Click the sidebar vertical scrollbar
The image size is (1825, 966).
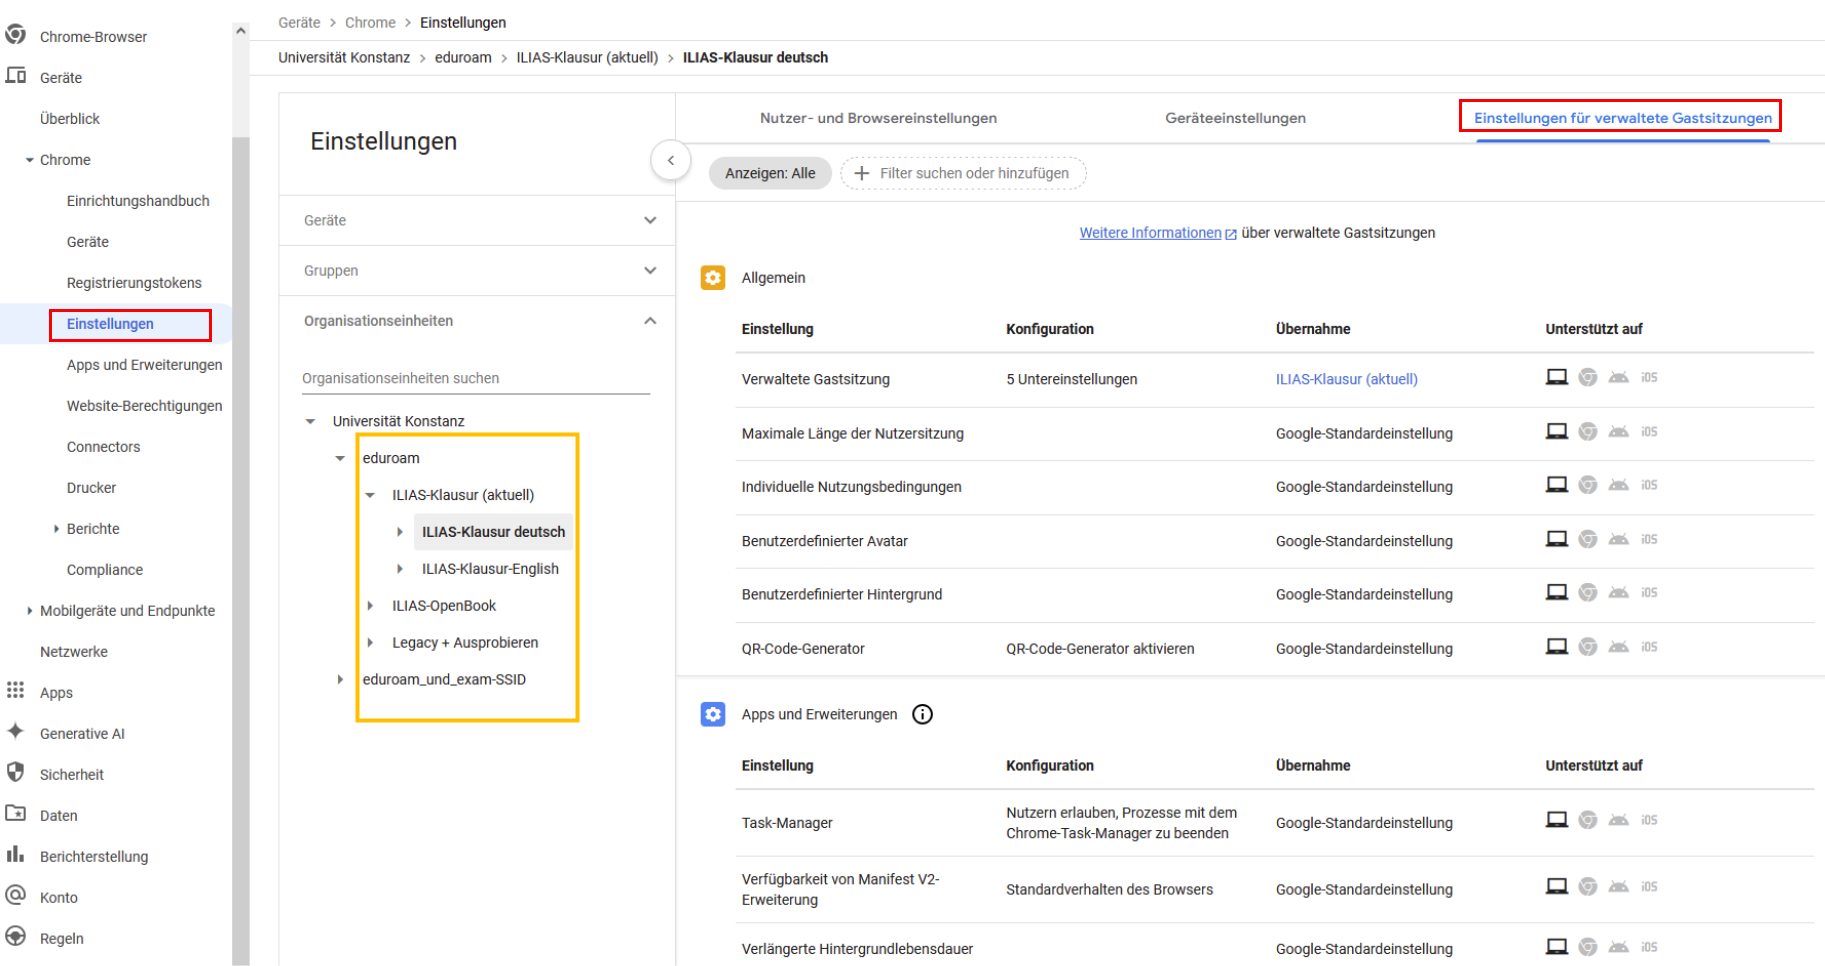point(240,550)
